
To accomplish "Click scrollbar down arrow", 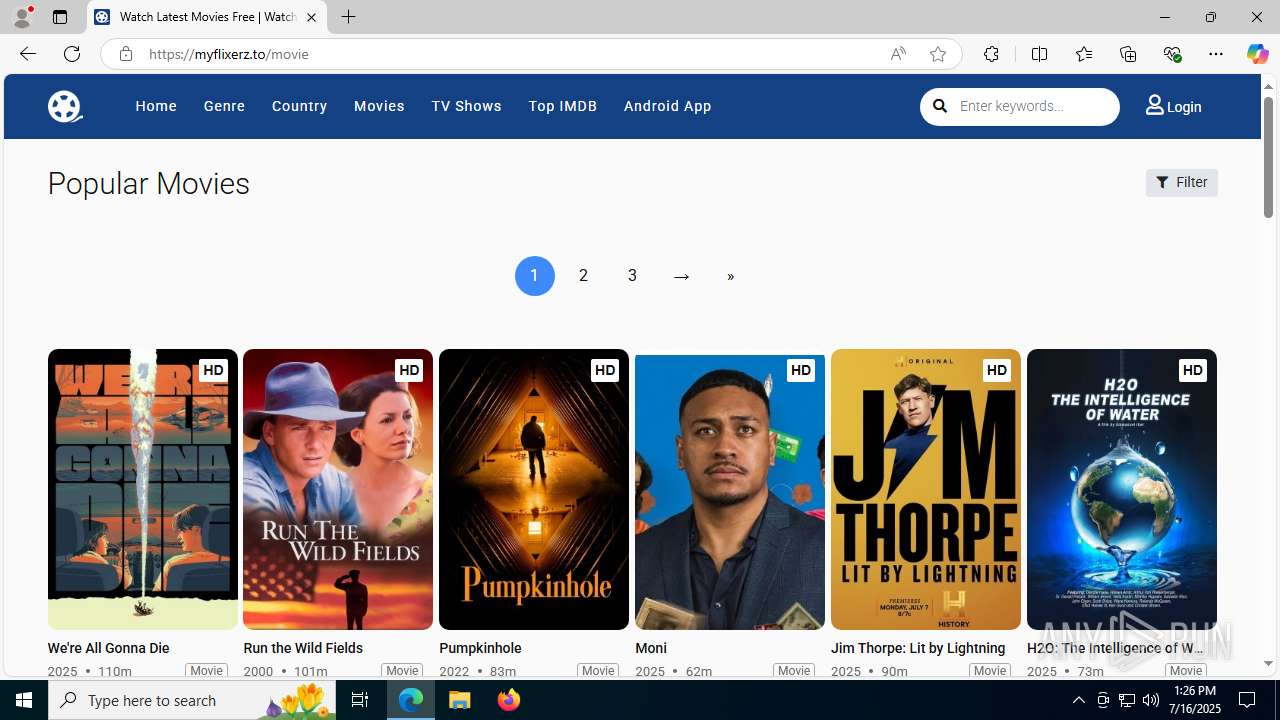I will click(x=1268, y=664).
